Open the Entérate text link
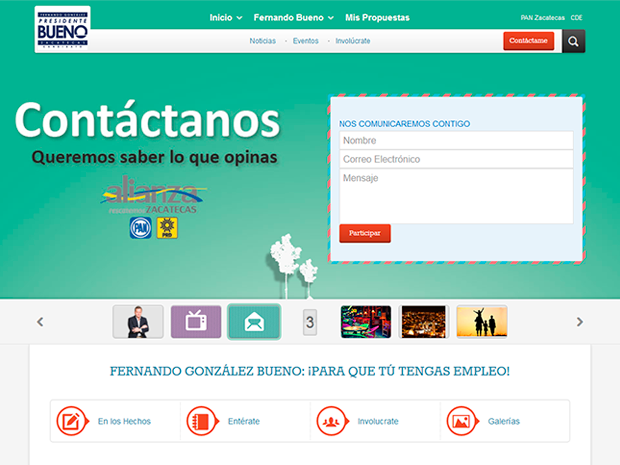 click(x=244, y=422)
